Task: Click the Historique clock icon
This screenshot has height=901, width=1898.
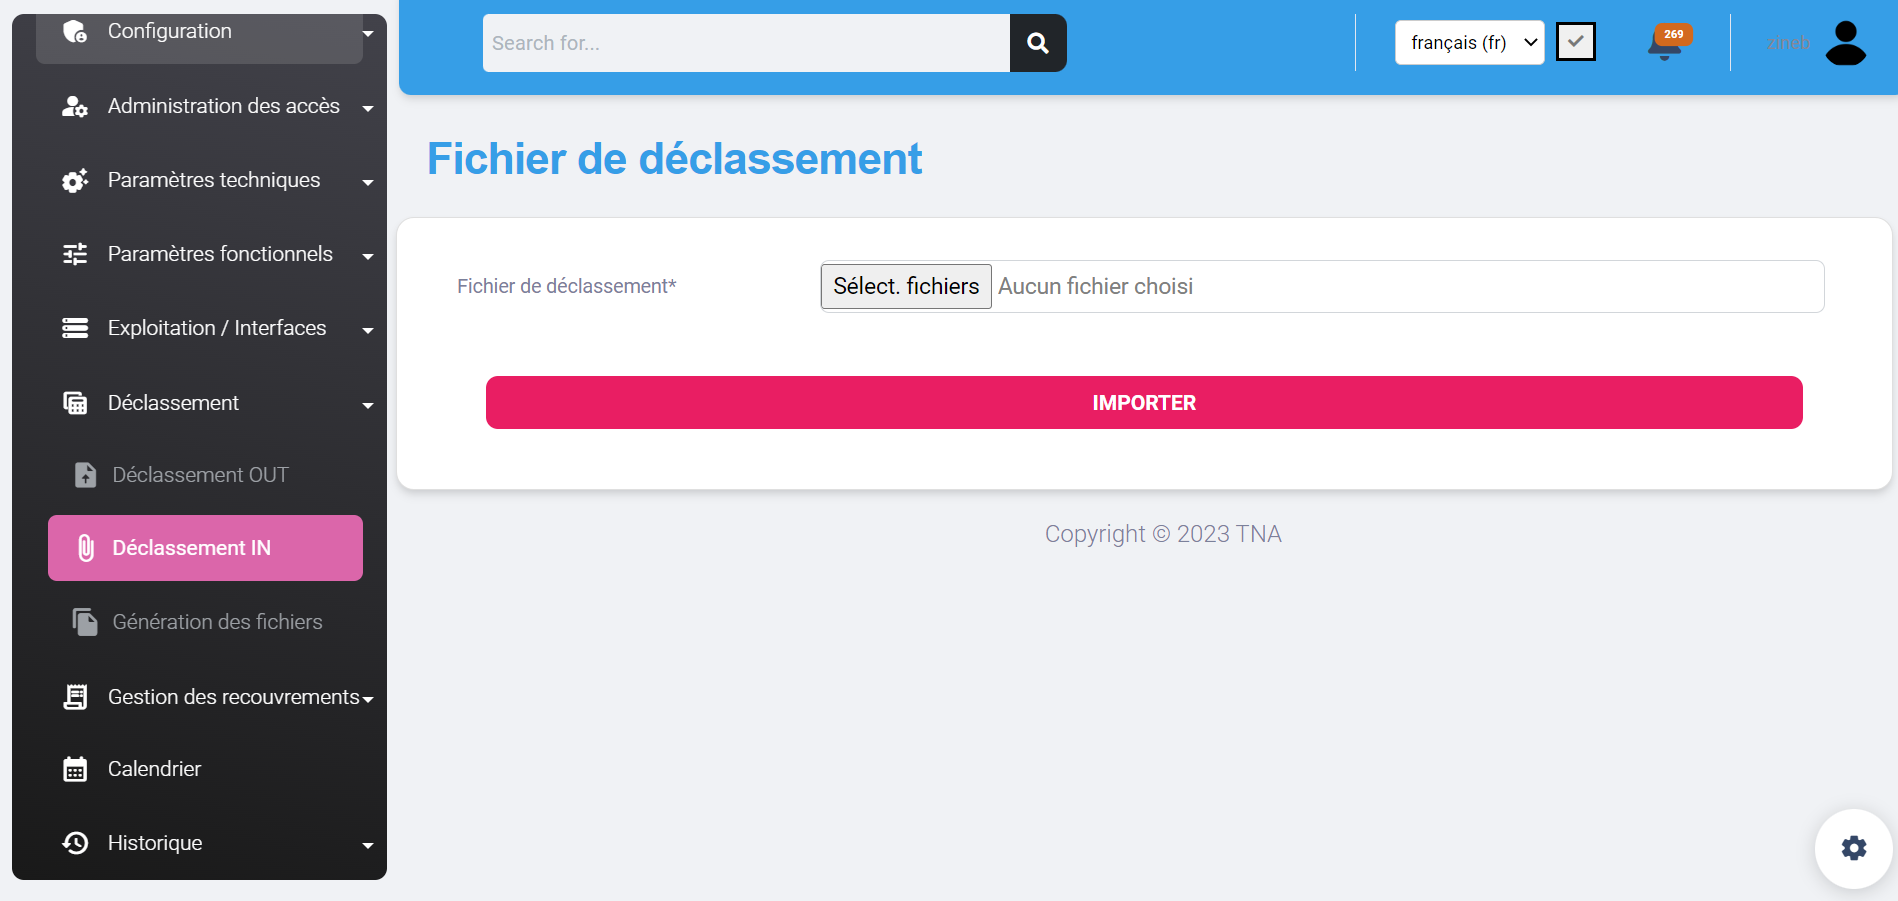Action: coord(75,843)
